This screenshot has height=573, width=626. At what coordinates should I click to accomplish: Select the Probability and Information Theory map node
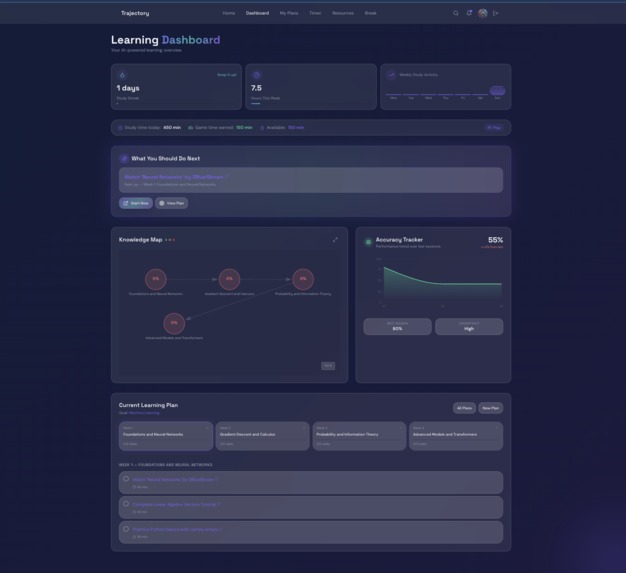pos(303,279)
